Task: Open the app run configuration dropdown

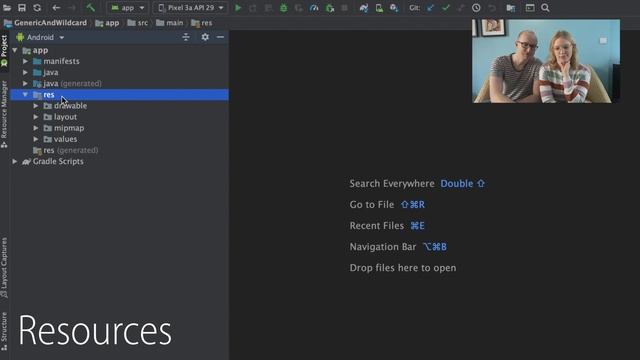Action: click(x=128, y=8)
